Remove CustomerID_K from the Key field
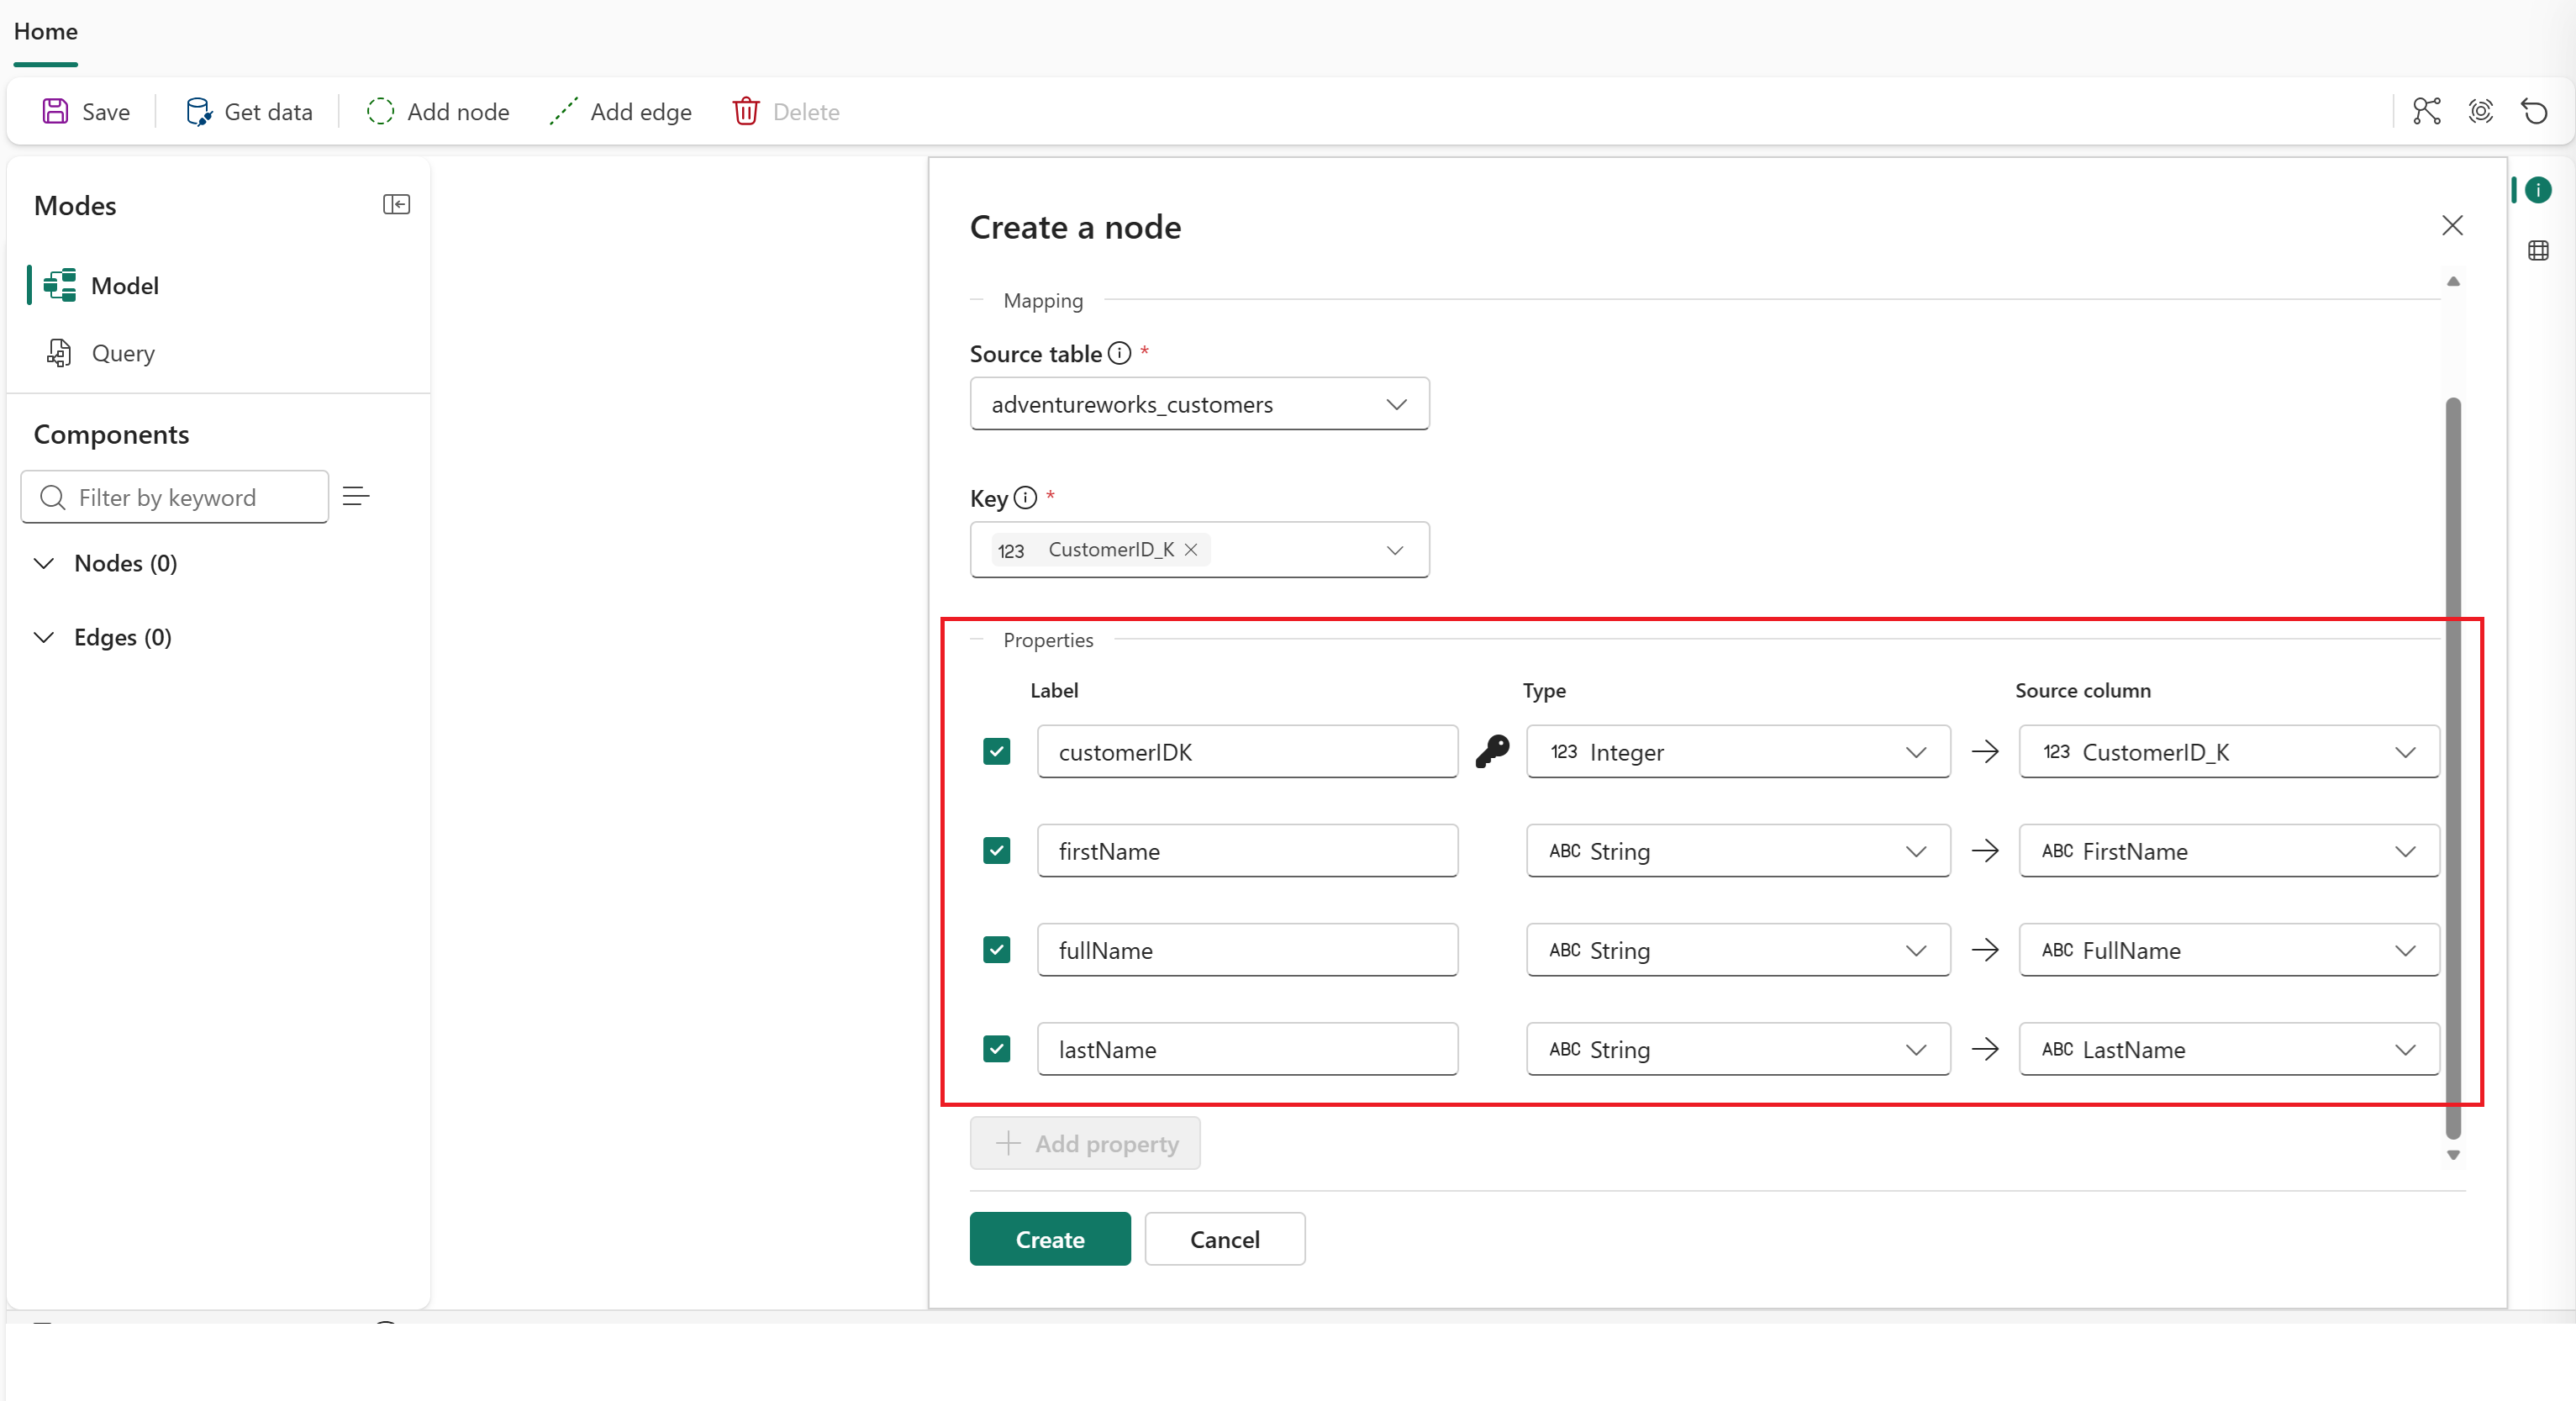 click(1191, 549)
